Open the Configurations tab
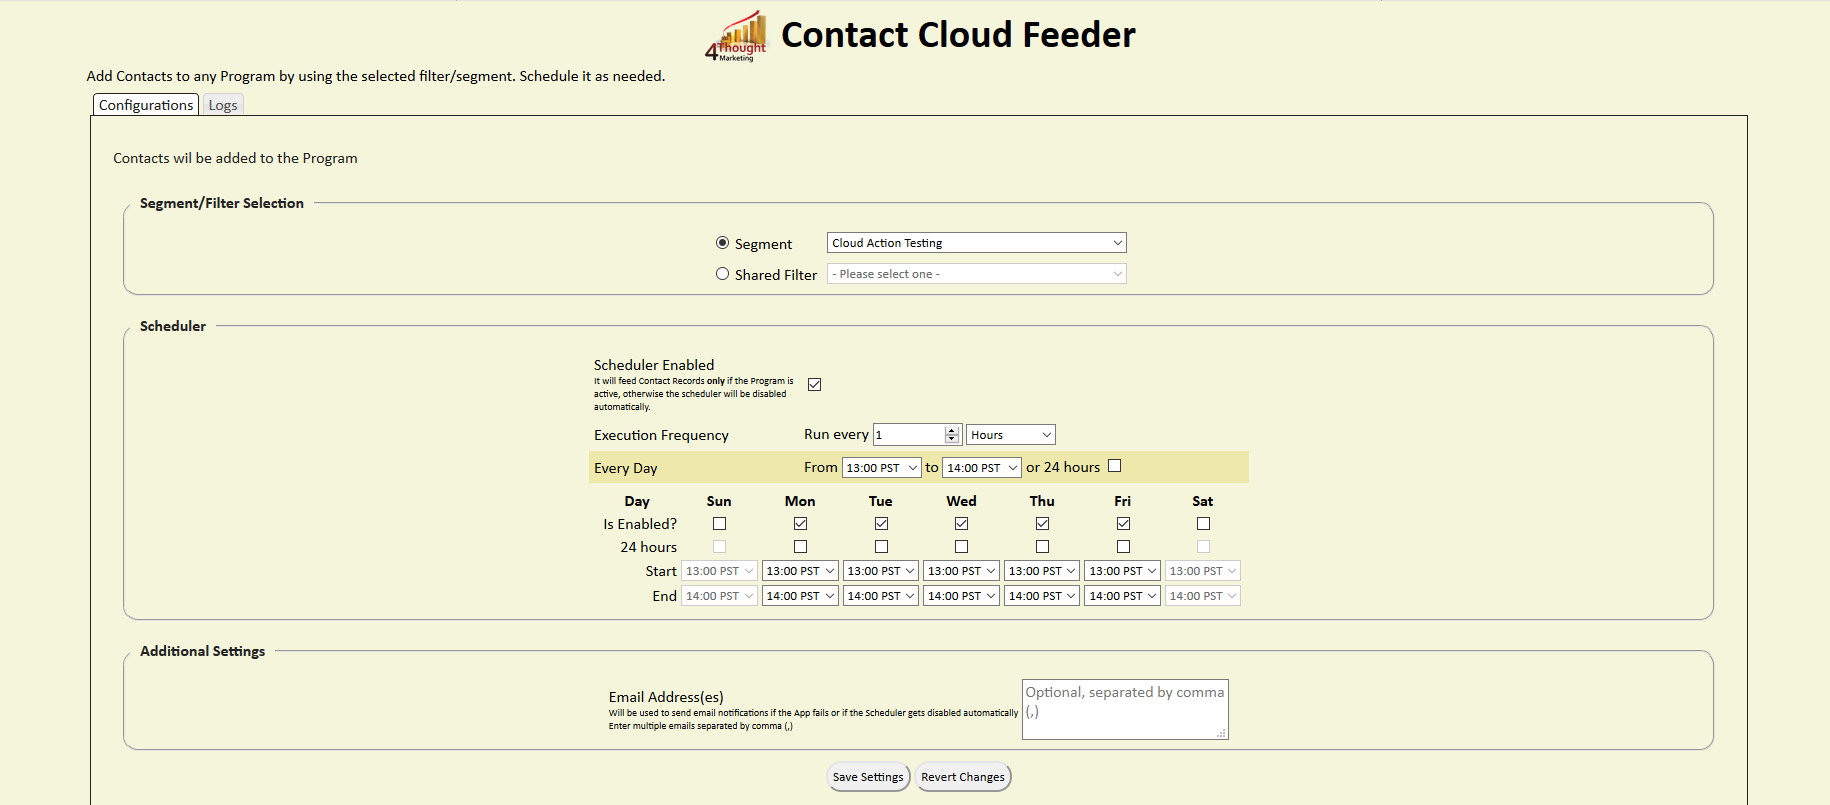Image resolution: width=1830 pixels, height=805 pixels. click(x=146, y=105)
